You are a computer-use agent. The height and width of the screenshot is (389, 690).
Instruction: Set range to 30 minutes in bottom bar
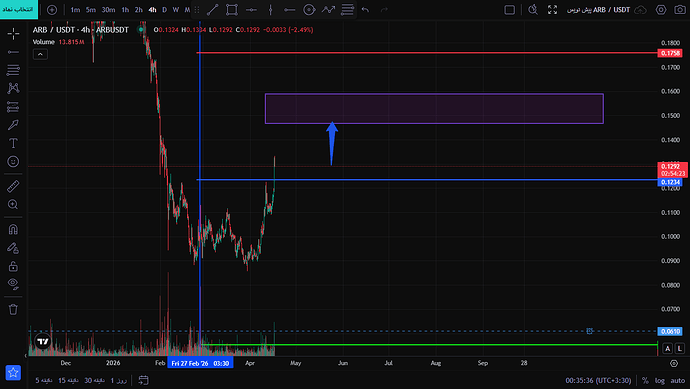[94, 380]
